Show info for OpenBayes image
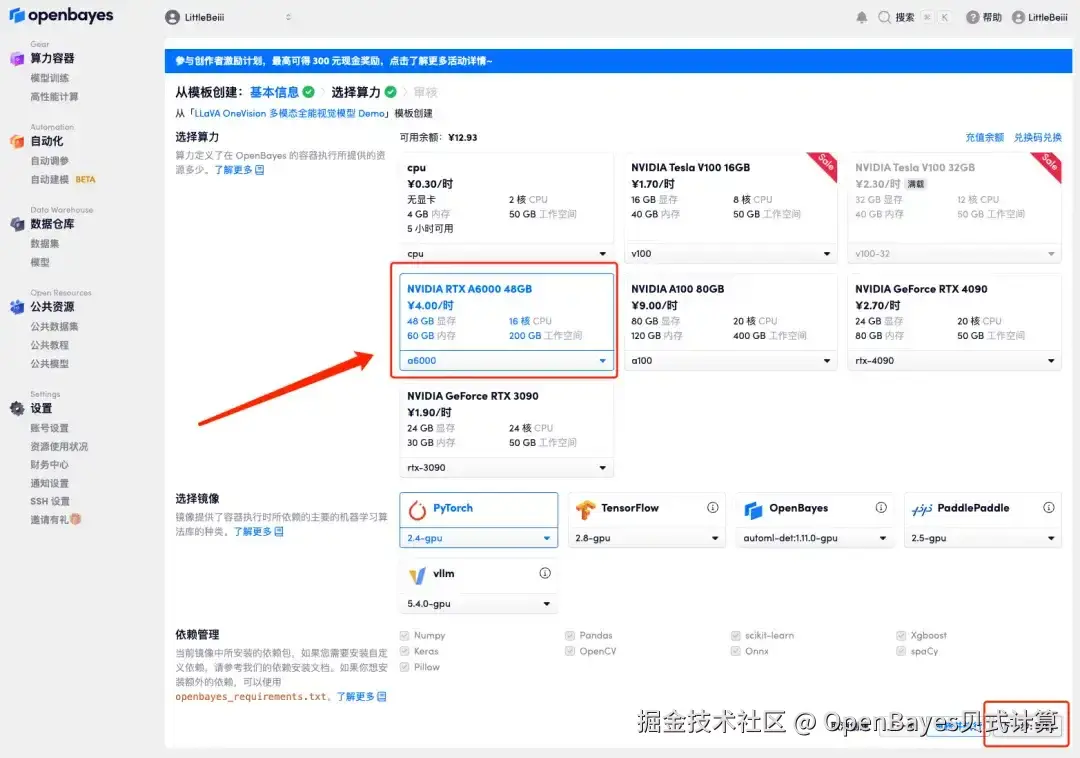 pos(881,507)
